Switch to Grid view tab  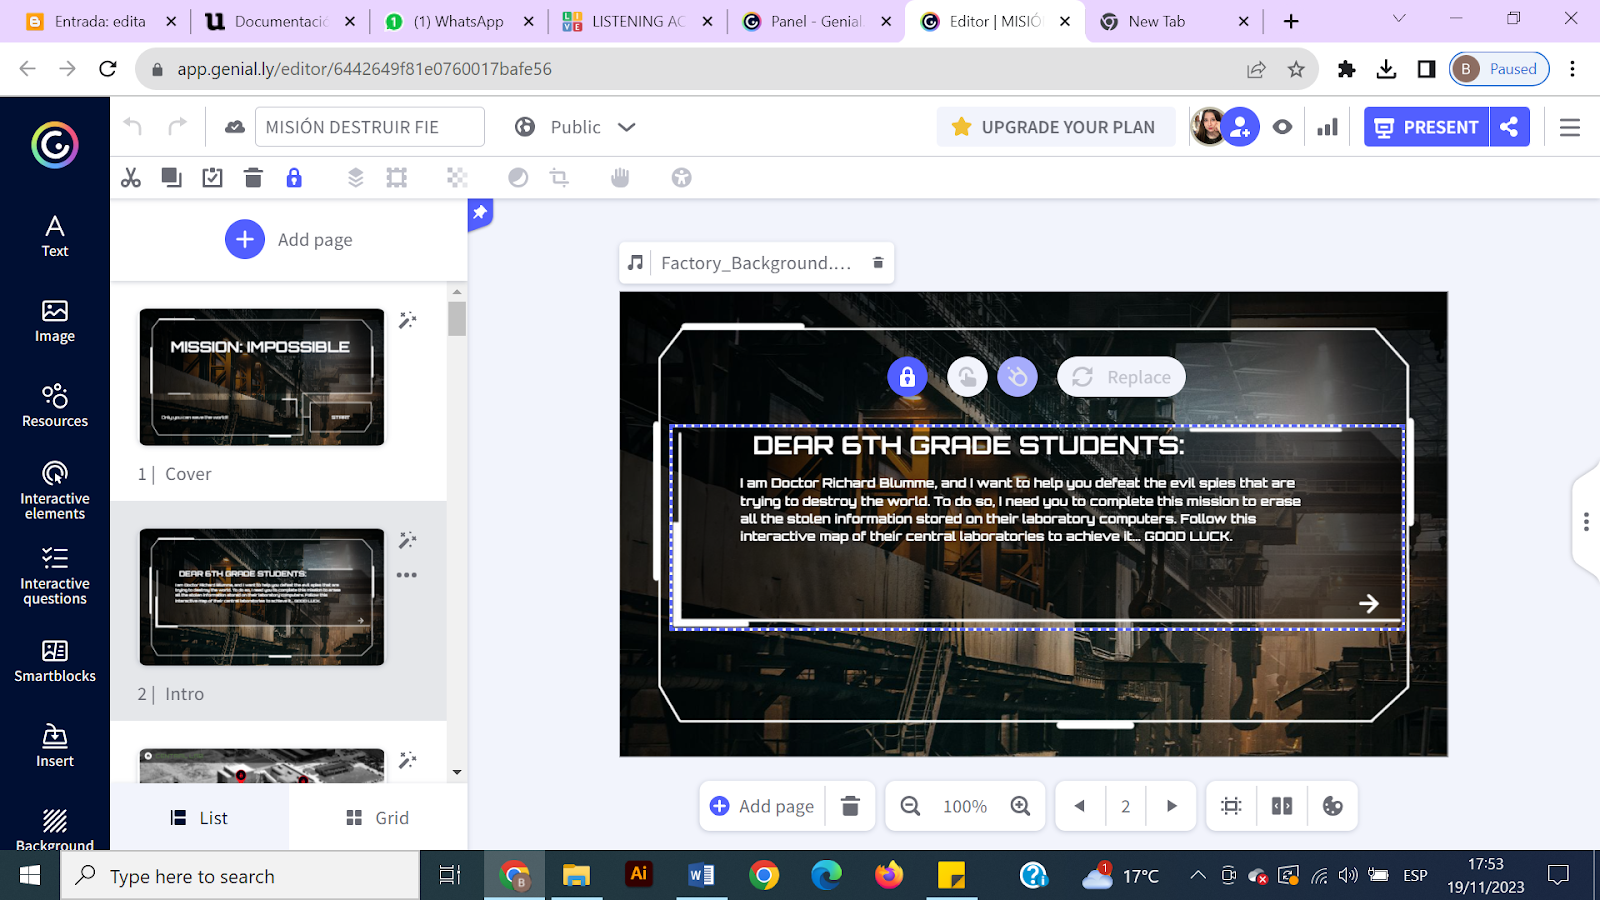pos(378,818)
